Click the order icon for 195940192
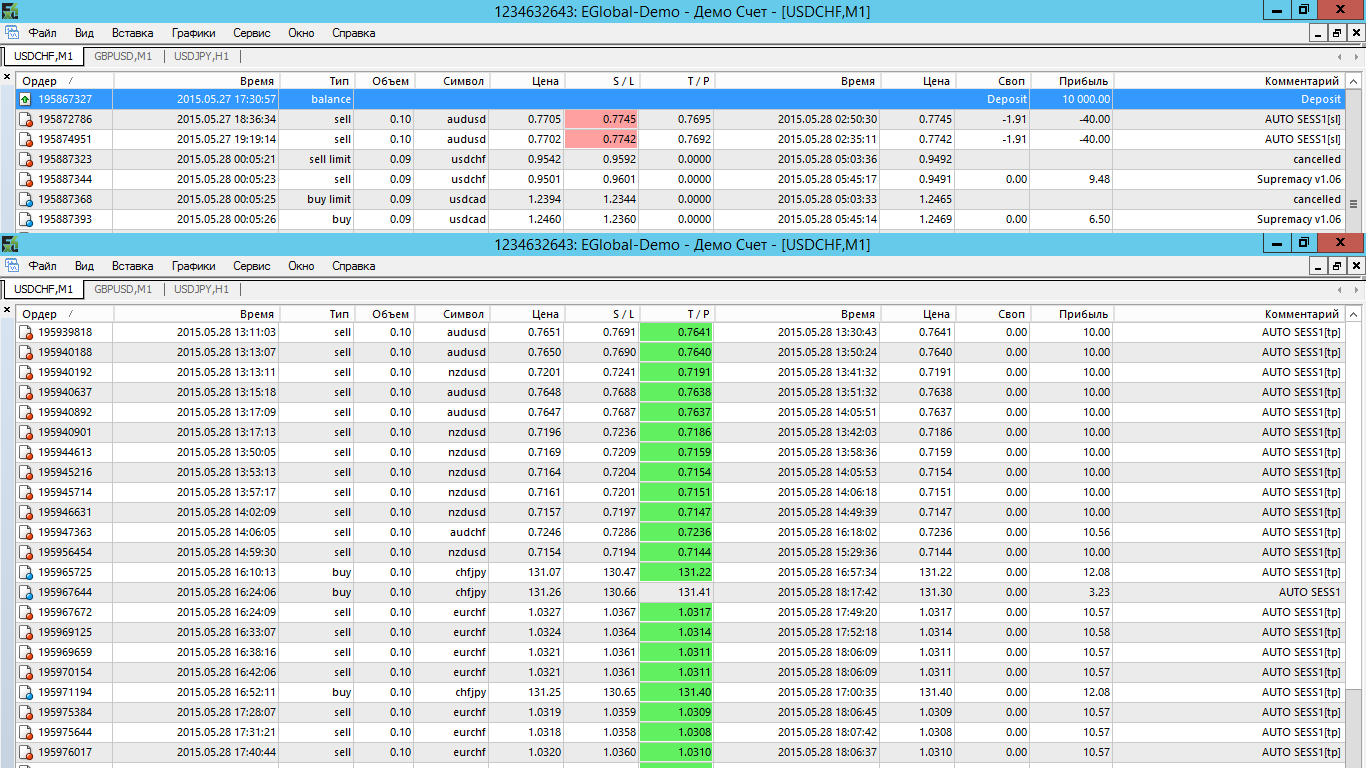 (26, 372)
